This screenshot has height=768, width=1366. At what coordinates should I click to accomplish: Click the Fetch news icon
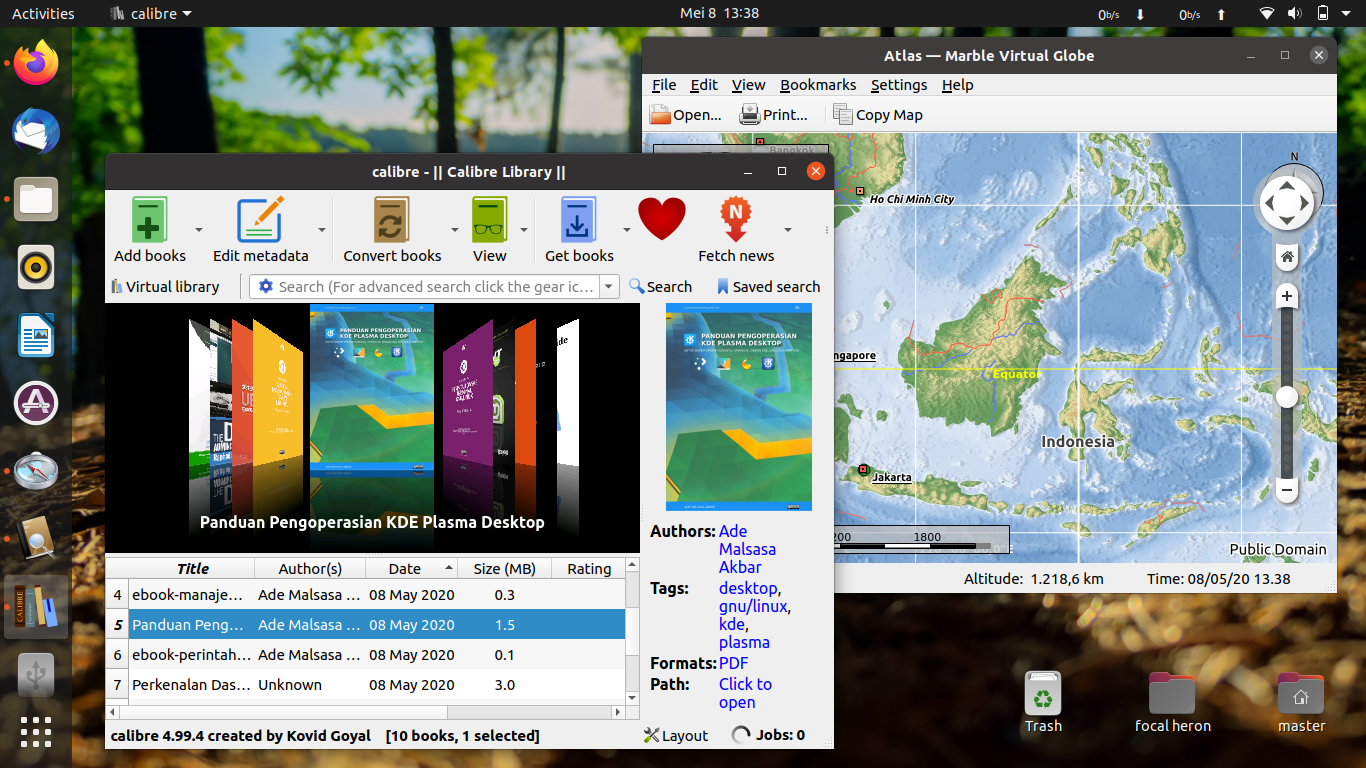[736, 219]
